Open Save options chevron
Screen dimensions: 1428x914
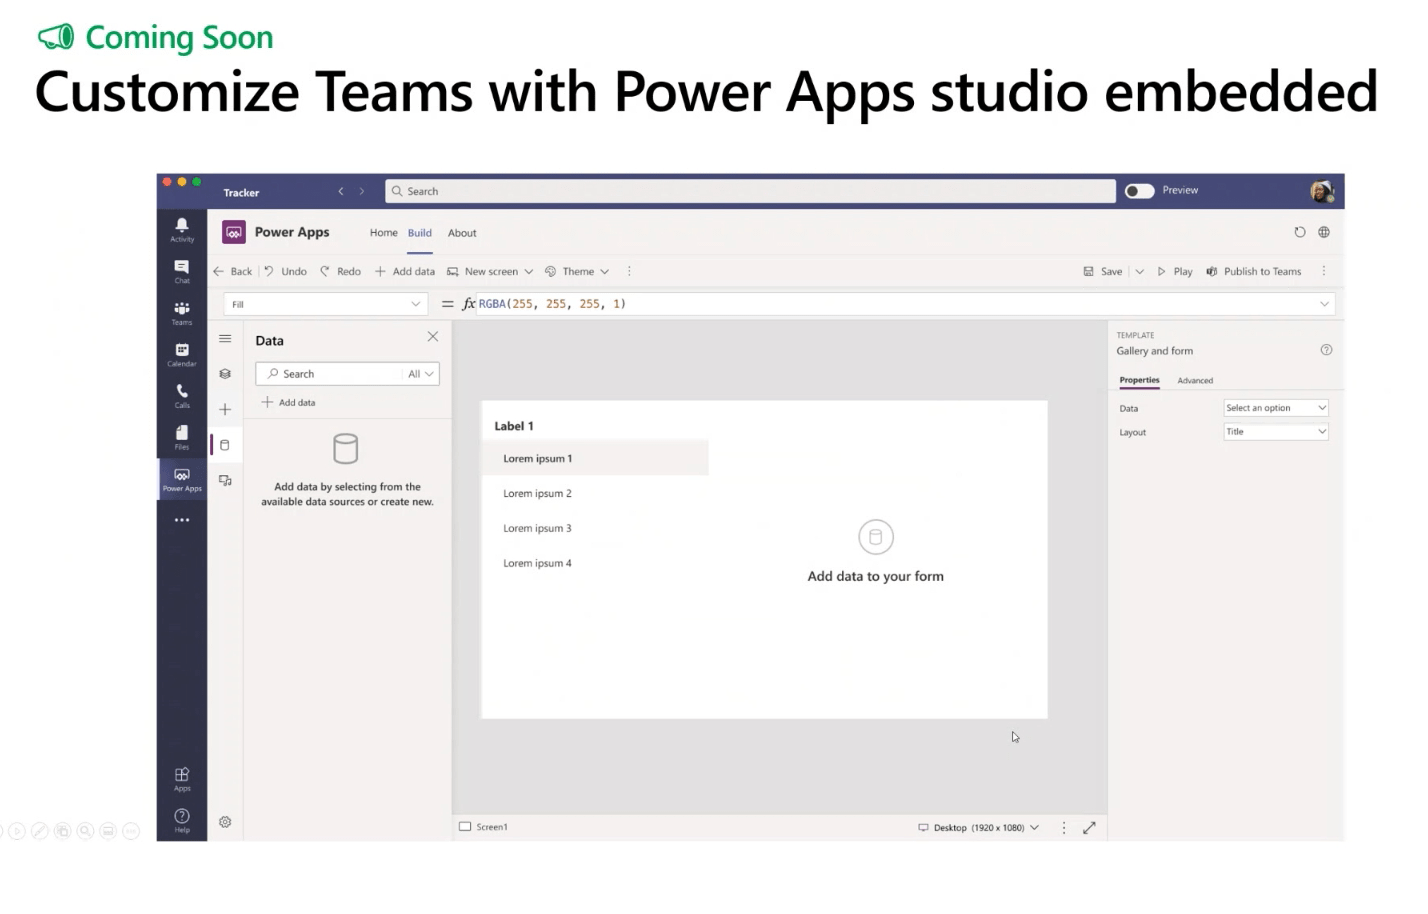point(1139,271)
